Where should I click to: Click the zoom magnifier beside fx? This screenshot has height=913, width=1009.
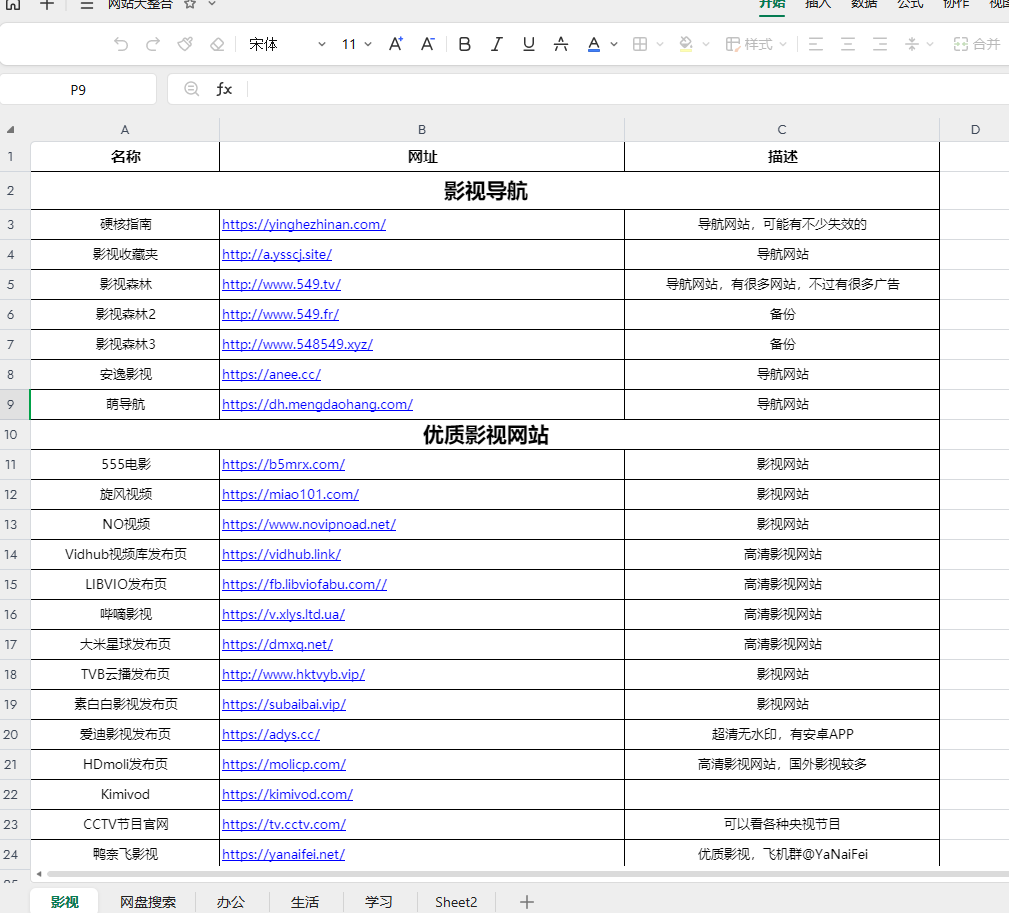191,89
